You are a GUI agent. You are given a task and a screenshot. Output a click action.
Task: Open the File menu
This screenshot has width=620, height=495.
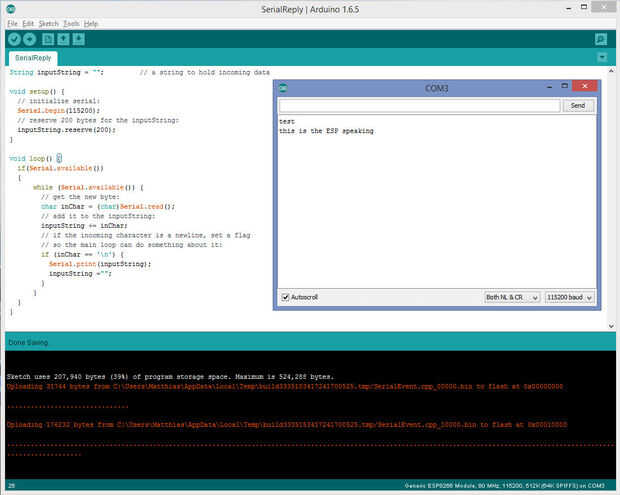[13, 24]
